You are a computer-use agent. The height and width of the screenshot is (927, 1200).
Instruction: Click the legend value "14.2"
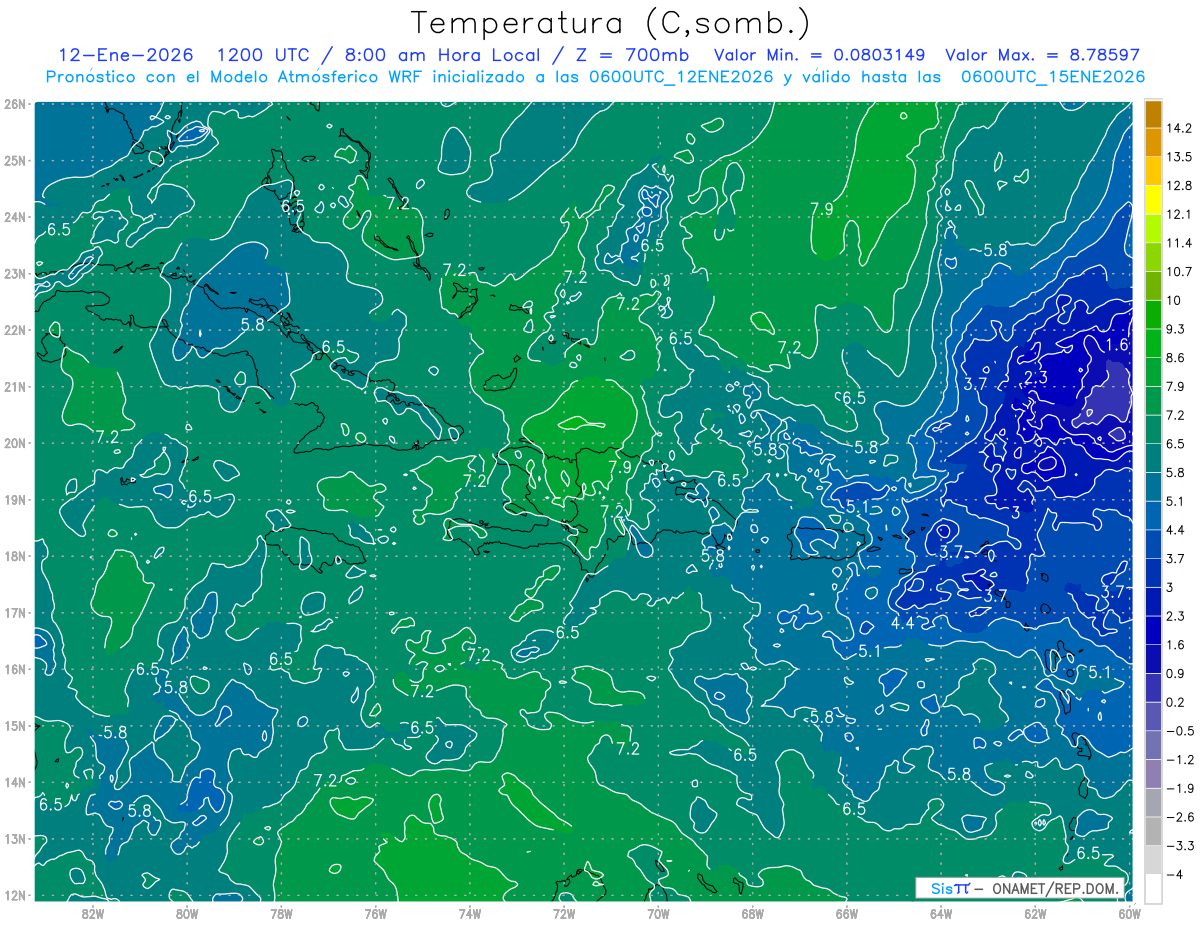(x=1181, y=128)
